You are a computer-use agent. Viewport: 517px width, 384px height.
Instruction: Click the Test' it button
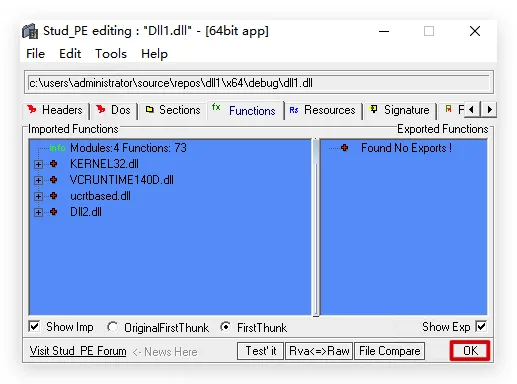[x=260, y=351]
